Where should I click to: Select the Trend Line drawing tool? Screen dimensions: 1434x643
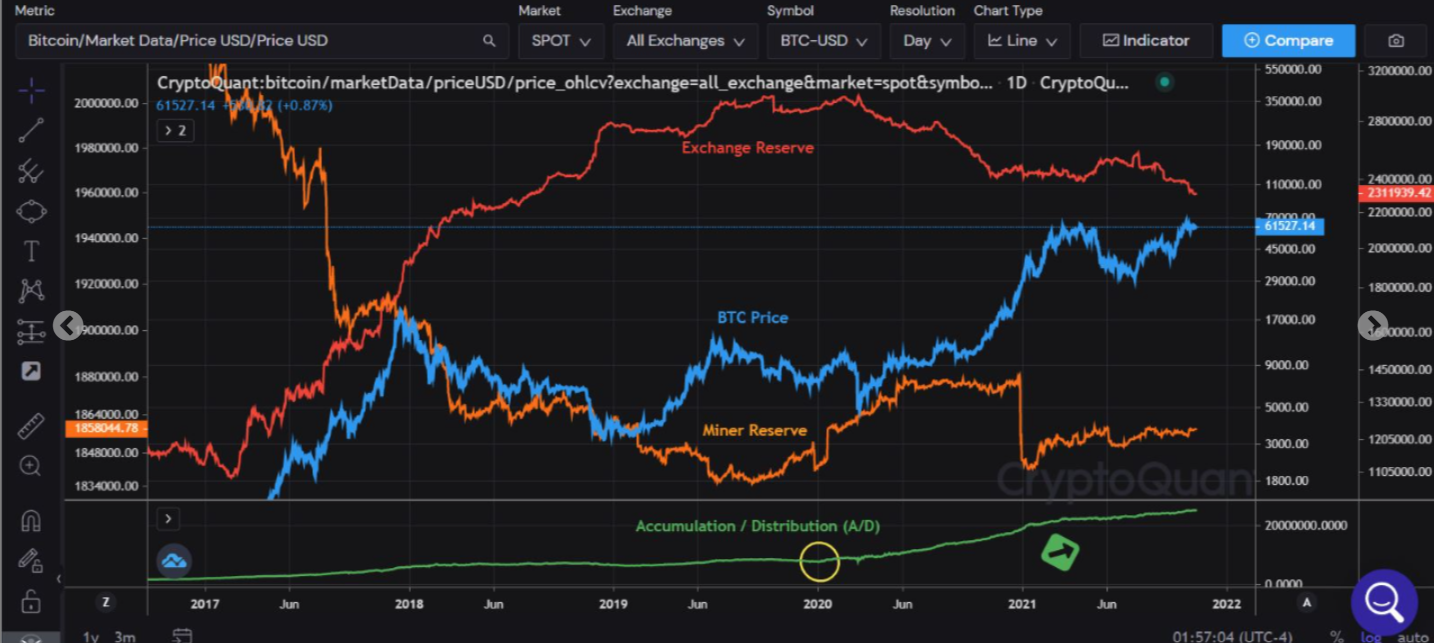click(x=31, y=129)
